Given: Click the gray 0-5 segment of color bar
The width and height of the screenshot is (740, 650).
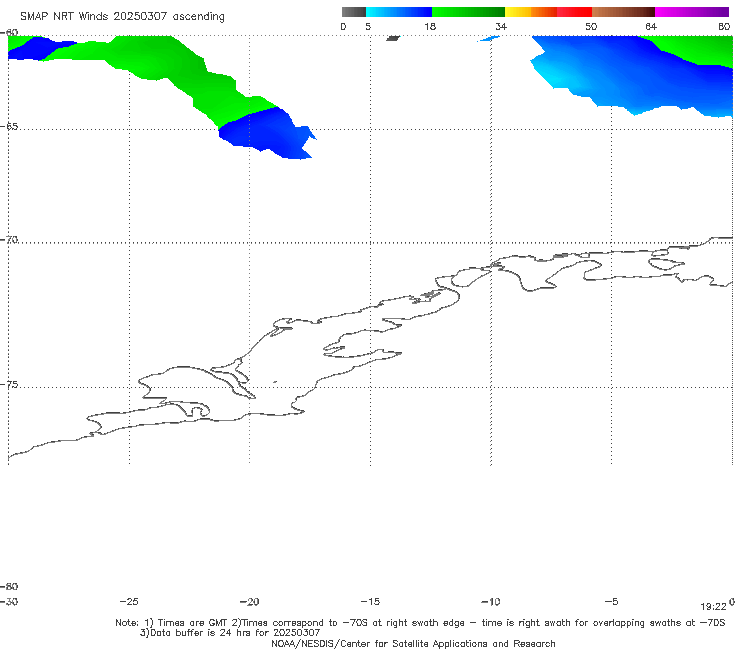Looking at the screenshot, I should (354, 12).
